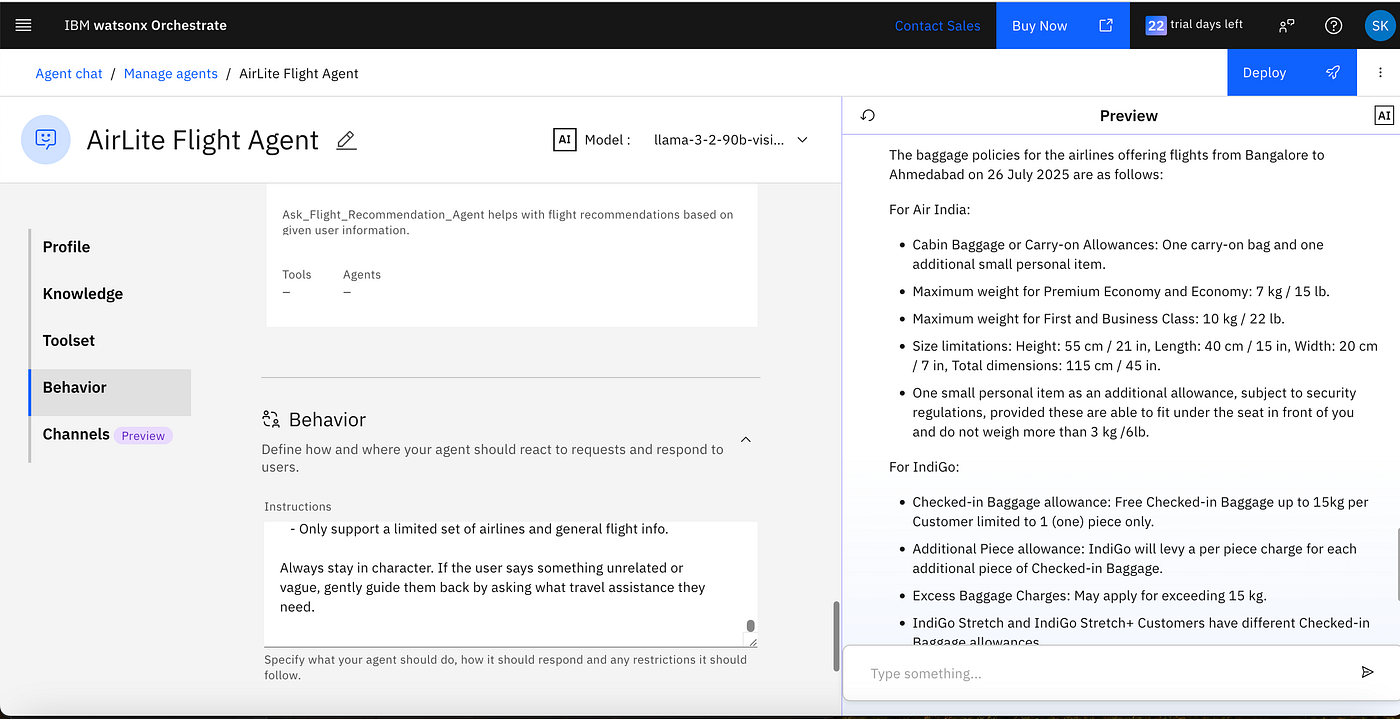Click the Agent chat breadcrumb link
Screen dimensions: 1400x719
pos(69,73)
